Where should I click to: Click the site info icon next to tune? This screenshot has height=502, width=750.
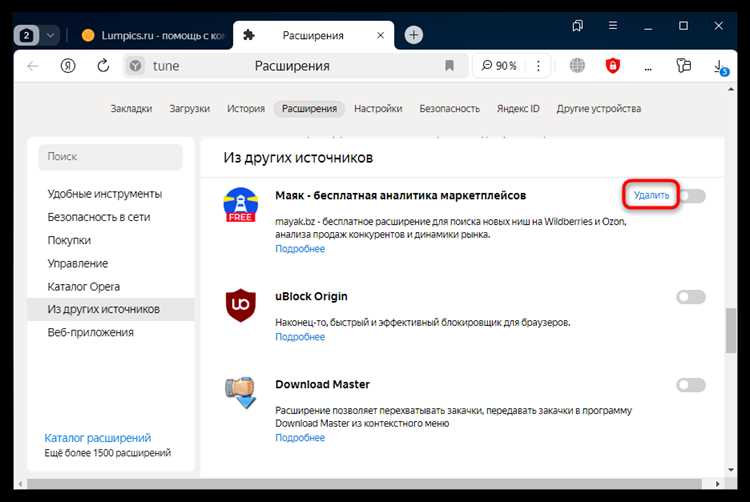(135, 65)
